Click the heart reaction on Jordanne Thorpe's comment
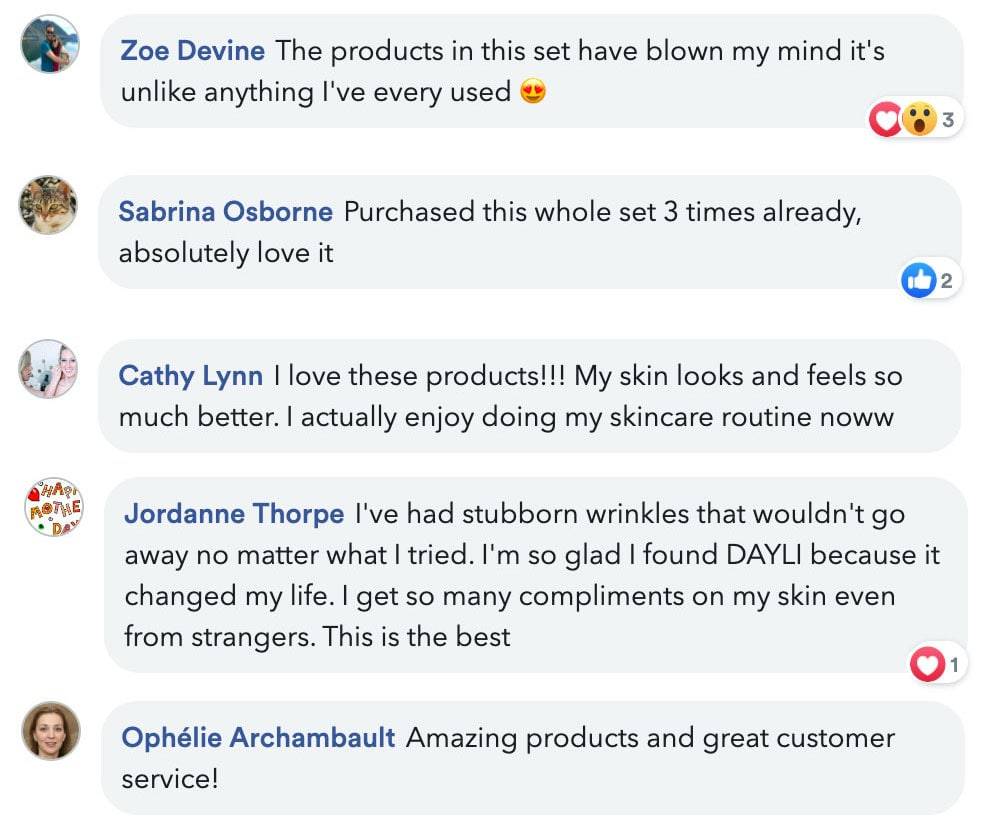 coord(927,664)
